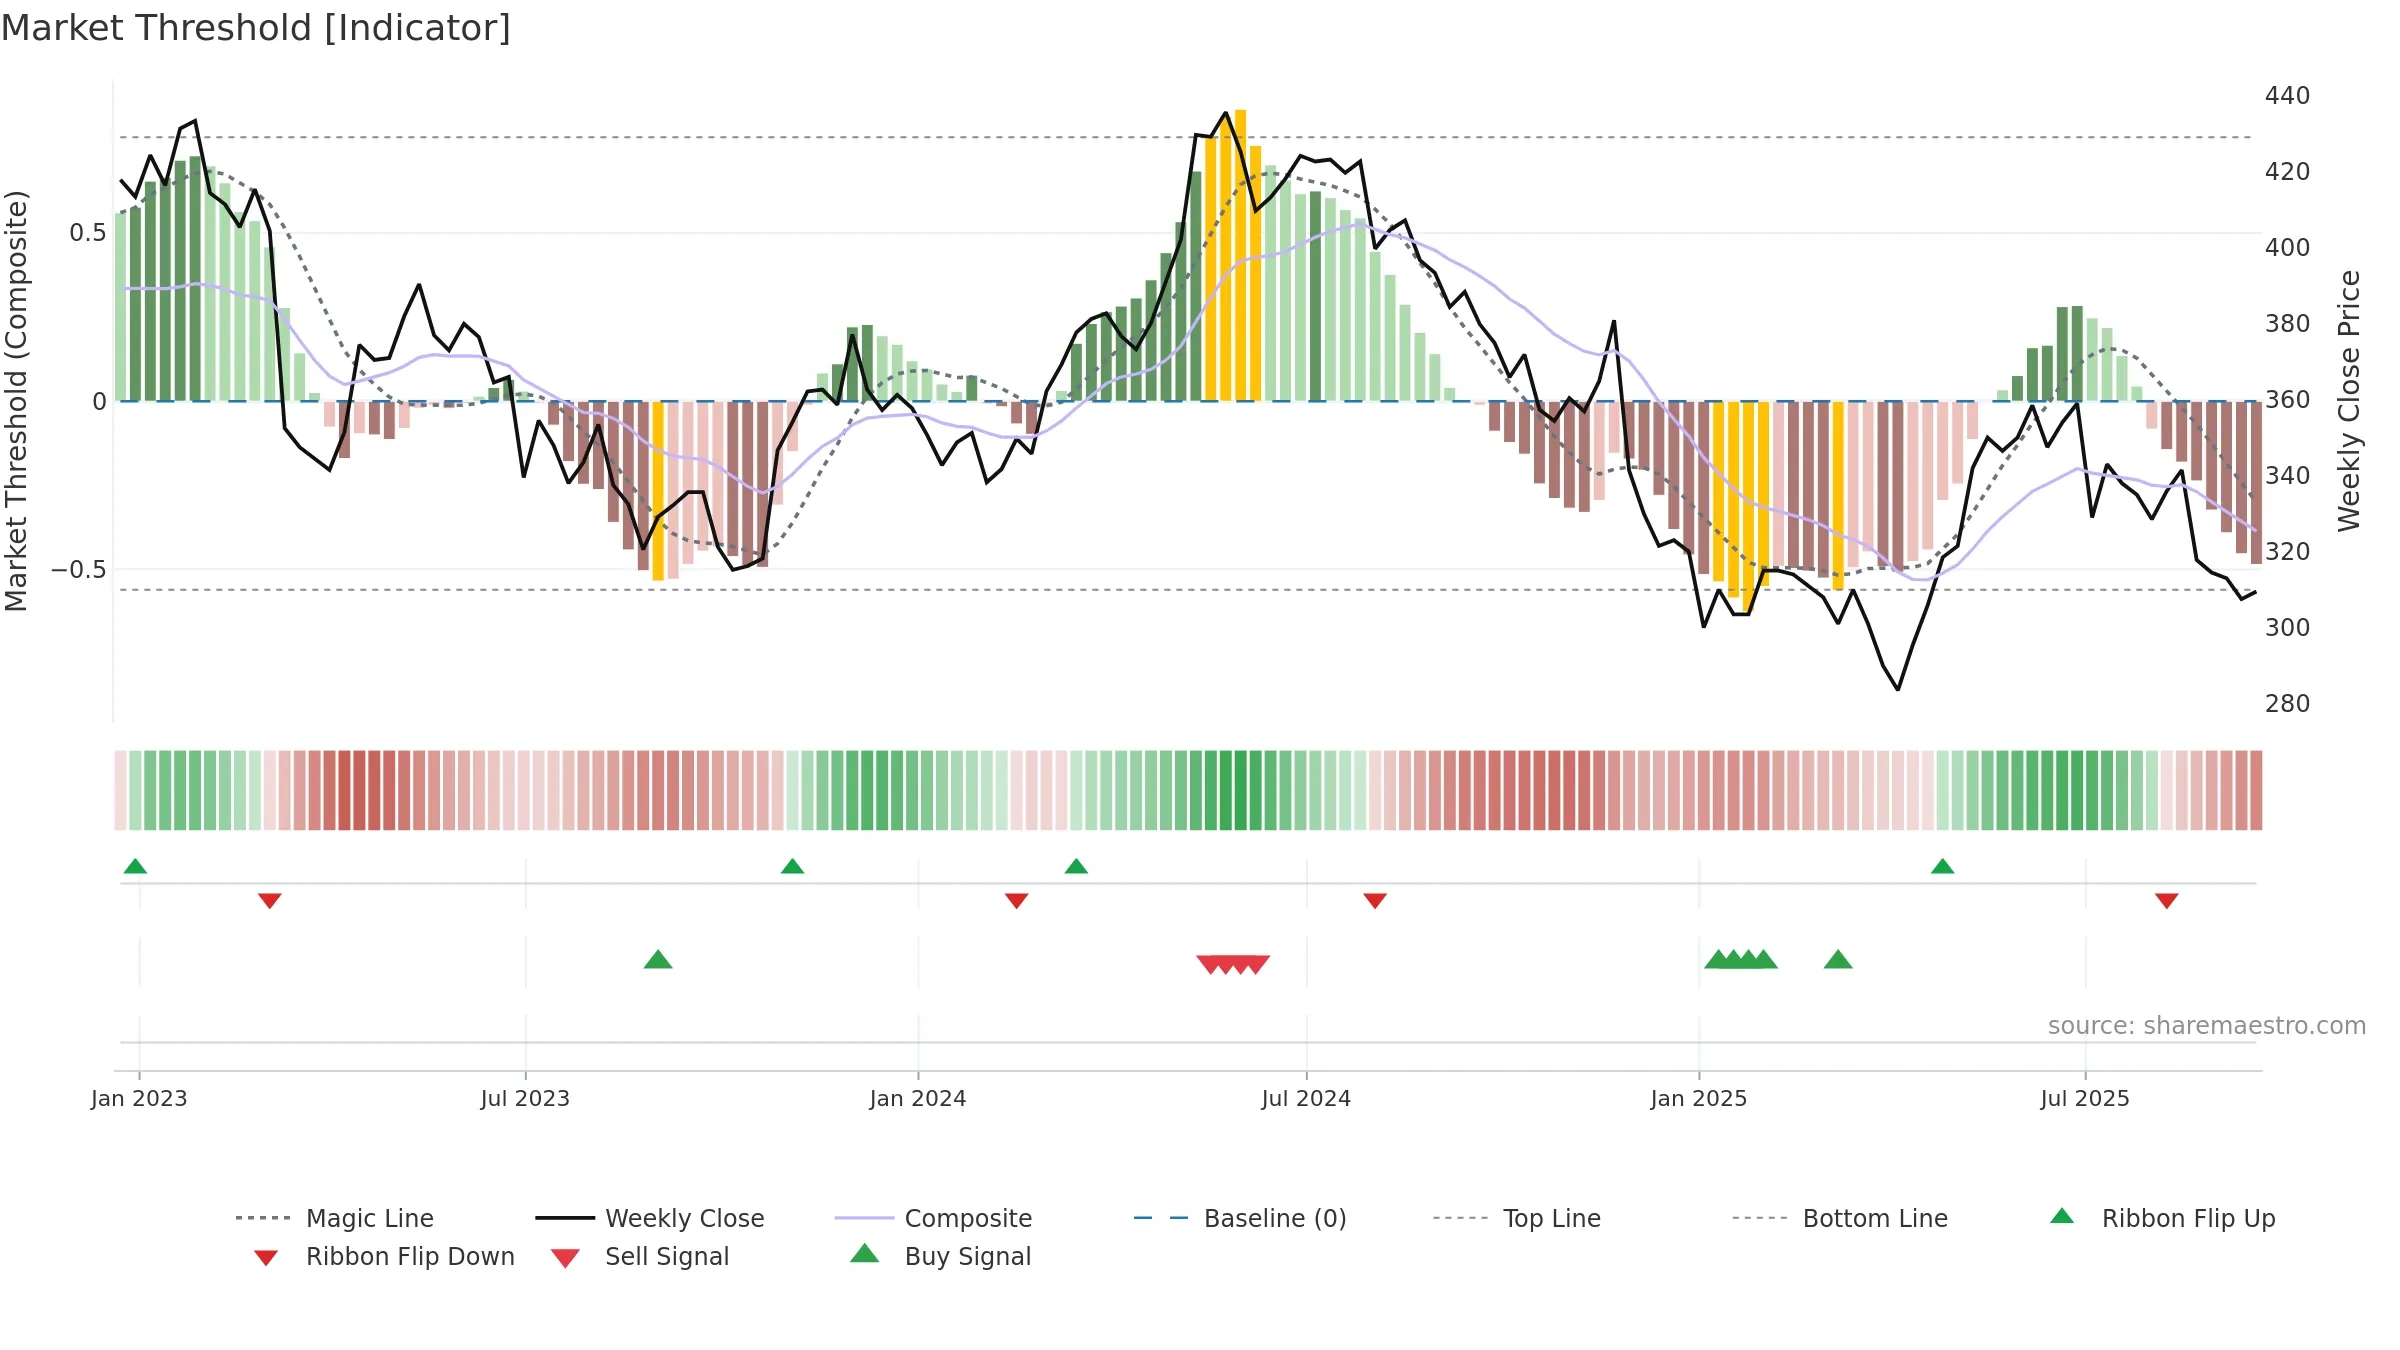The image size is (2400, 1350).
Task: Toggle the Top Line legend entry
Action: 1517,1218
